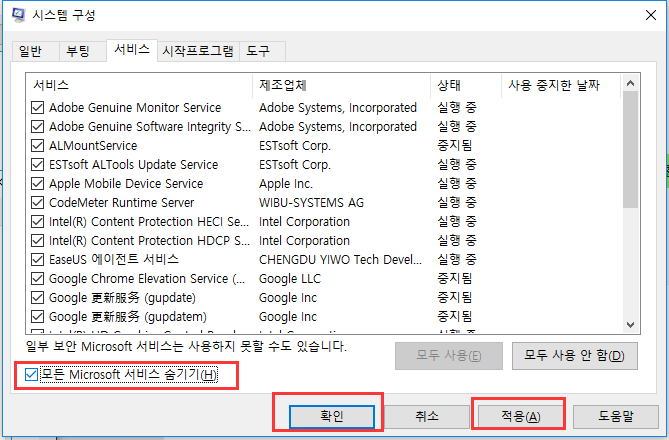
Task: Click 중지됨 status of ALMountService
Action: 455,146
